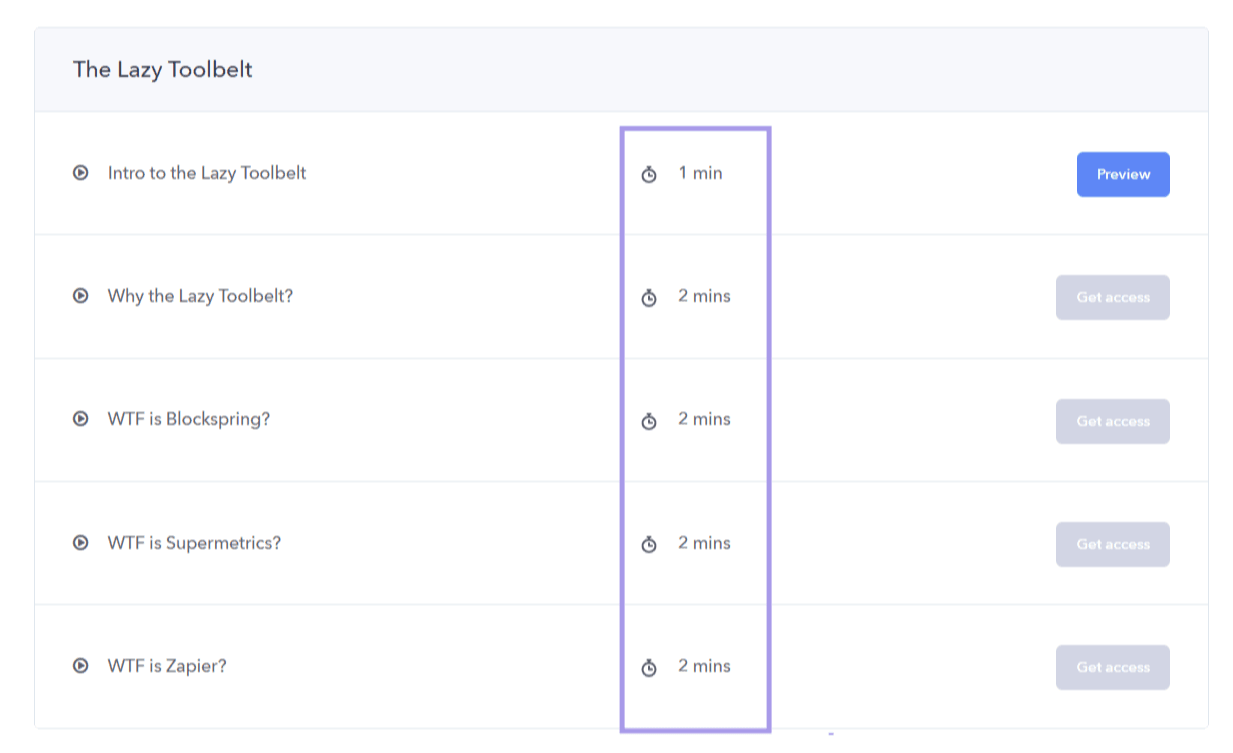Click the timer icon on the WTF is Zapier? row
Screen dimensions: 1233x753
(649, 666)
